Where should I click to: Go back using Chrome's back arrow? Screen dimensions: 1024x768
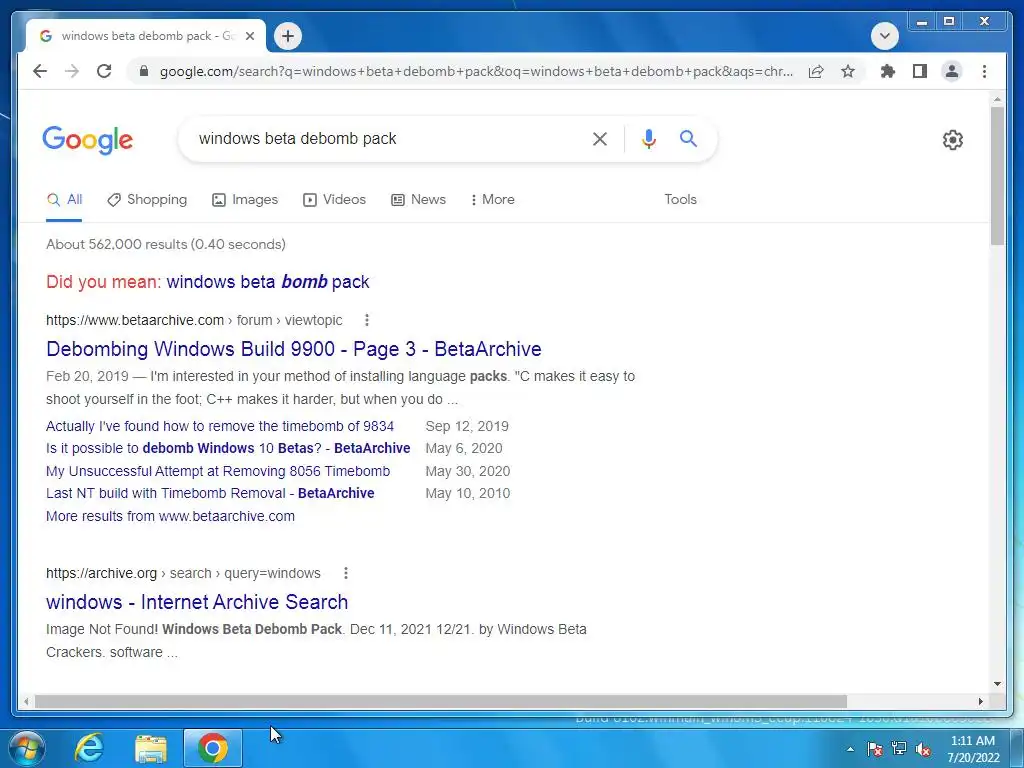[40, 71]
